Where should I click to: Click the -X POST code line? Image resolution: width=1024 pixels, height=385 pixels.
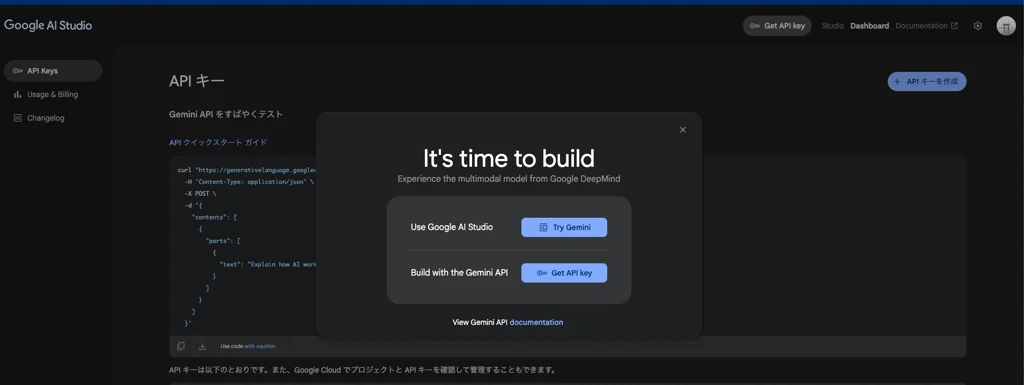point(200,194)
